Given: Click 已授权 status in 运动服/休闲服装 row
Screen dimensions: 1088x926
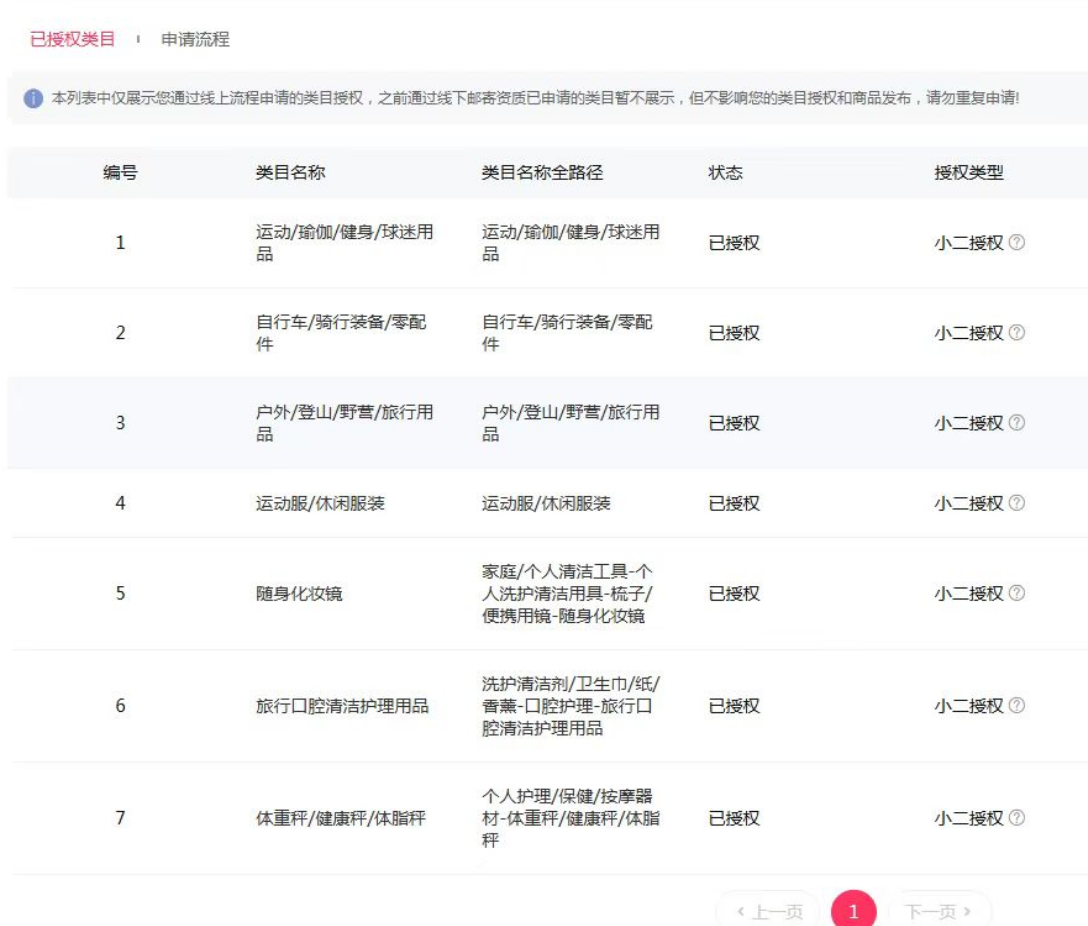Looking at the screenshot, I should point(734,503).
